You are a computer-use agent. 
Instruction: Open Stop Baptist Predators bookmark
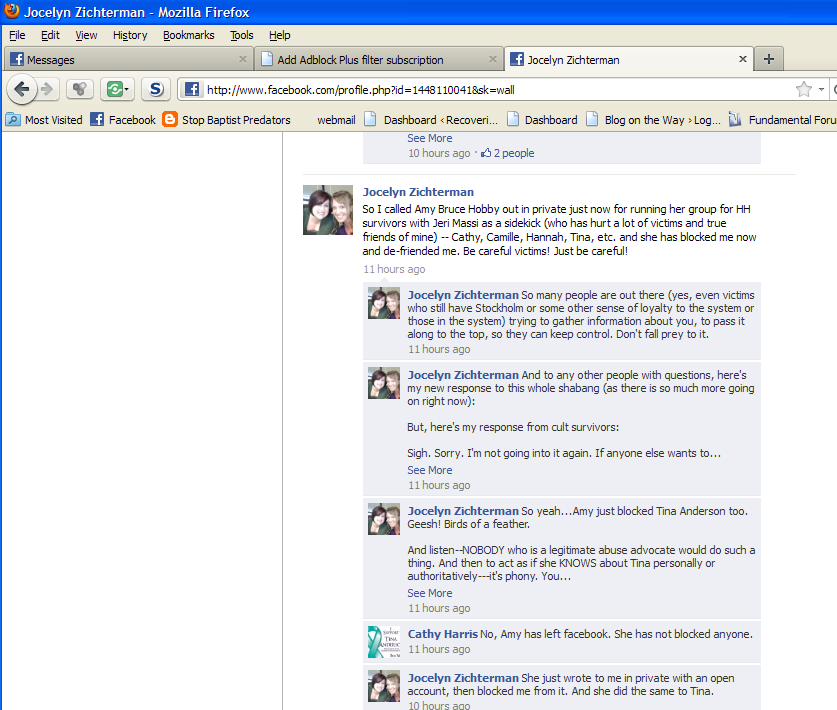point(227,120)
